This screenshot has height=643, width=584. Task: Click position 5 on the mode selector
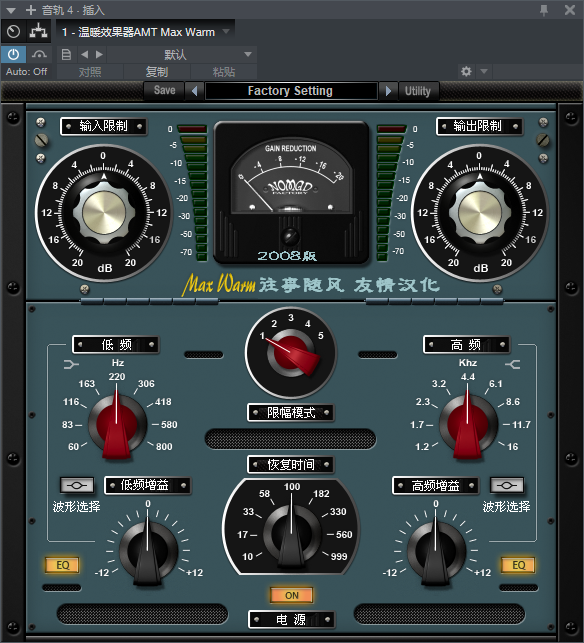tap(321, 335)
